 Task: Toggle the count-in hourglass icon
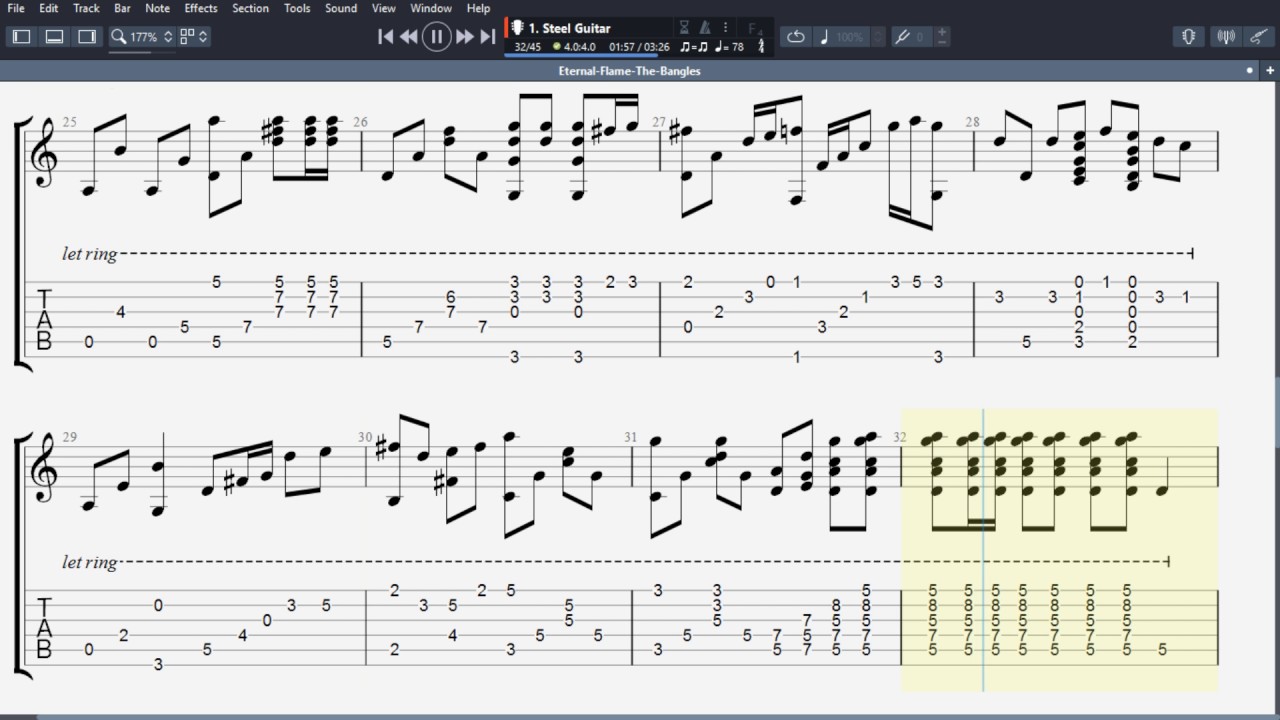click(685, 28)
